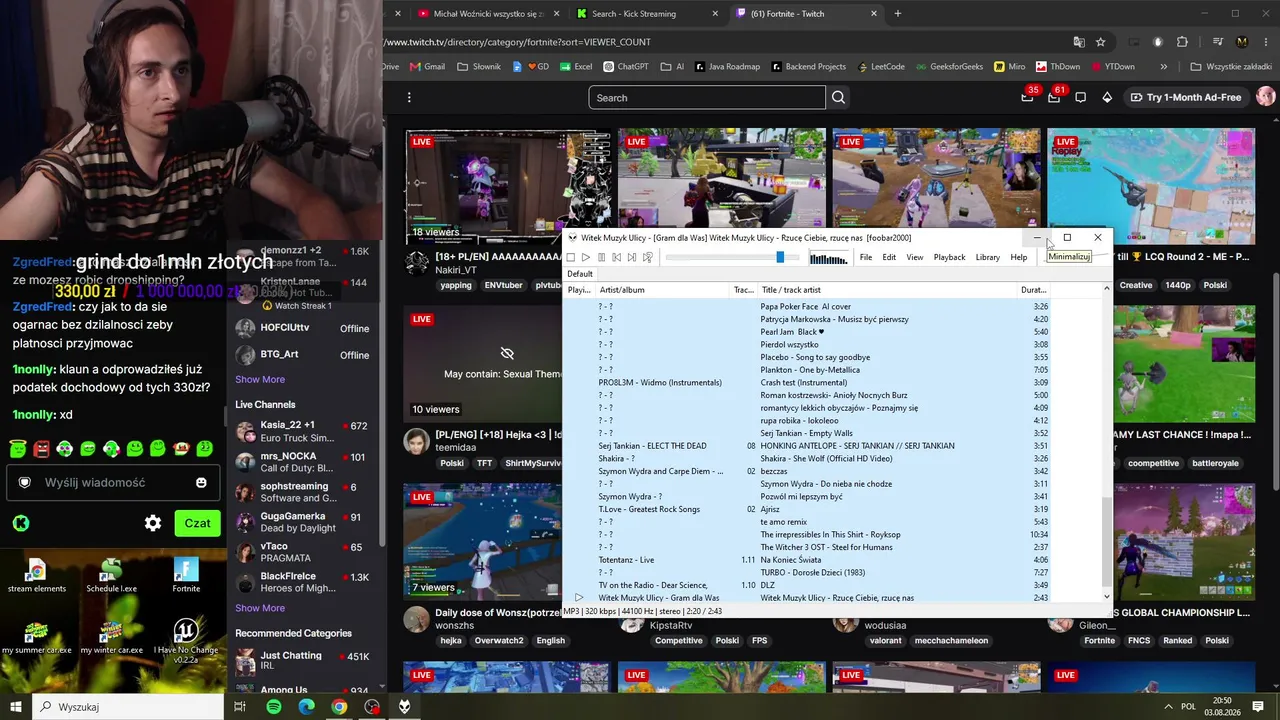Select the Default playlist tab

click(580, 274)
